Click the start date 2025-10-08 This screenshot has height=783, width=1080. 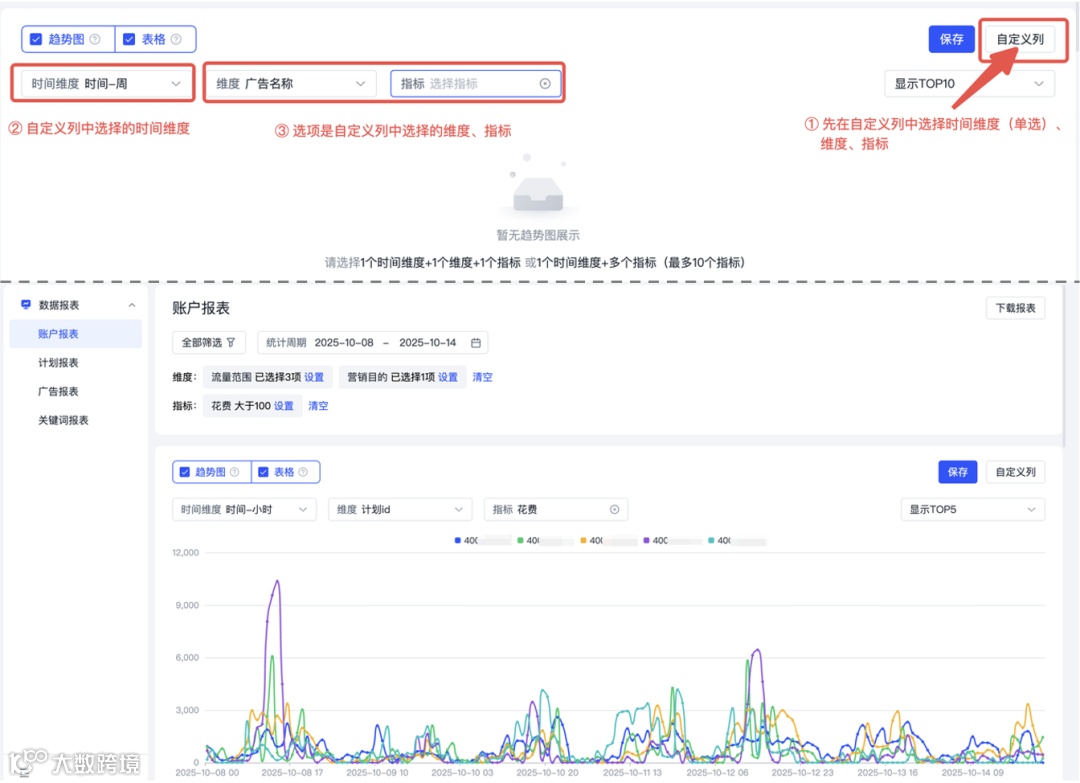click(344, 342)
